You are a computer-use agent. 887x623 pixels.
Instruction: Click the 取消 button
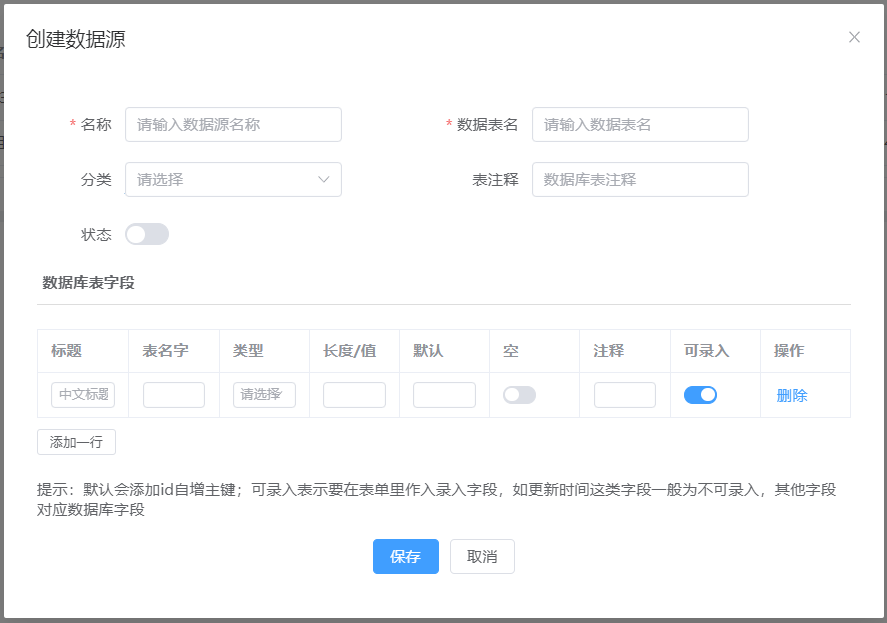coord(482,557)
